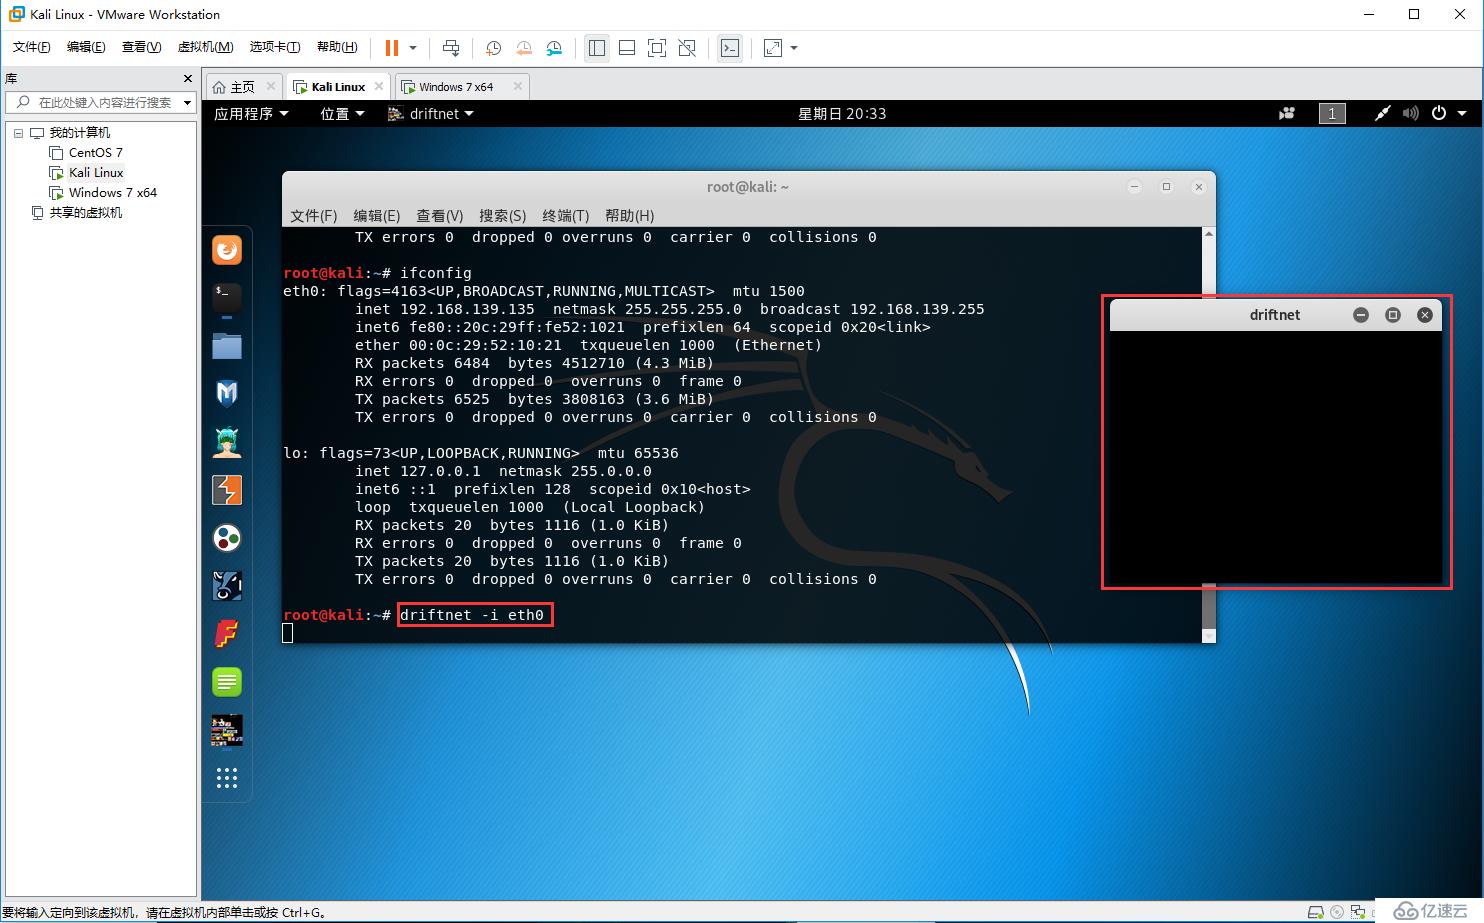Pause the virtual machine from the VMware toolbar
Screen dimensions: 1484x923
(x=392, y=47)
